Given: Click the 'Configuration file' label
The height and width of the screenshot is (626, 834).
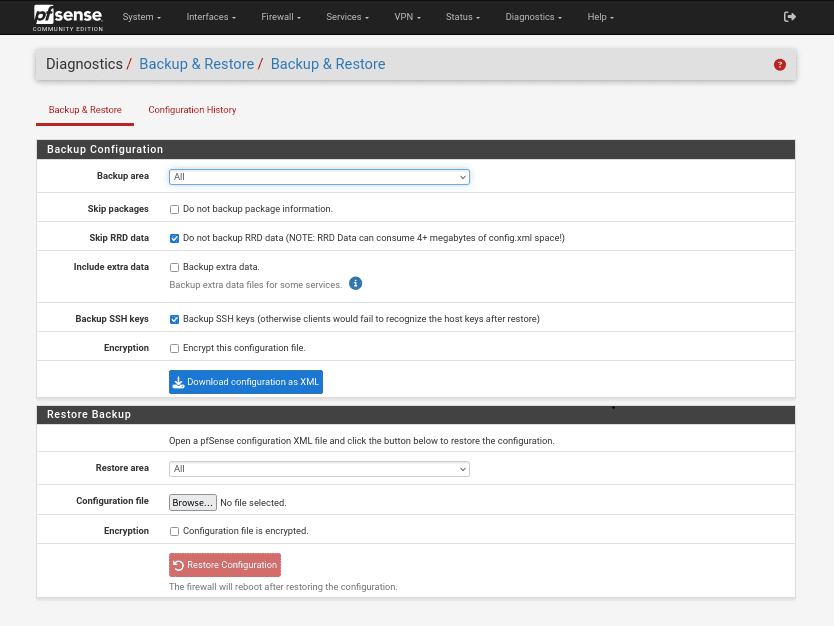Looking at the screenshot, I should pos(112,501).
